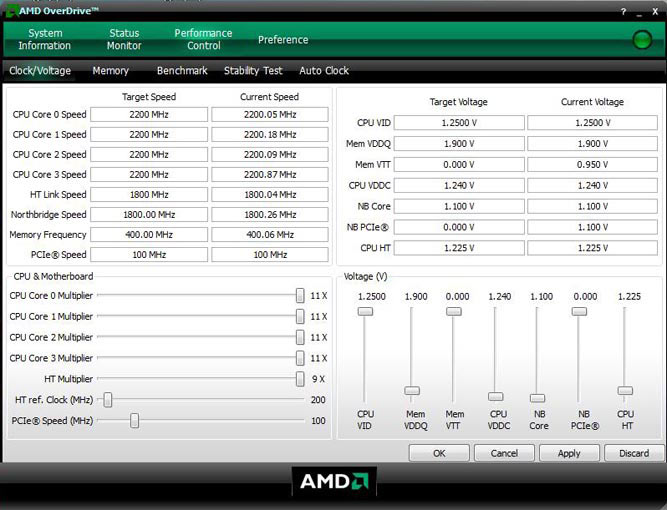Open the Stability Test subtab
This screenshot has height=510, width=667.
tap(253, 71)
